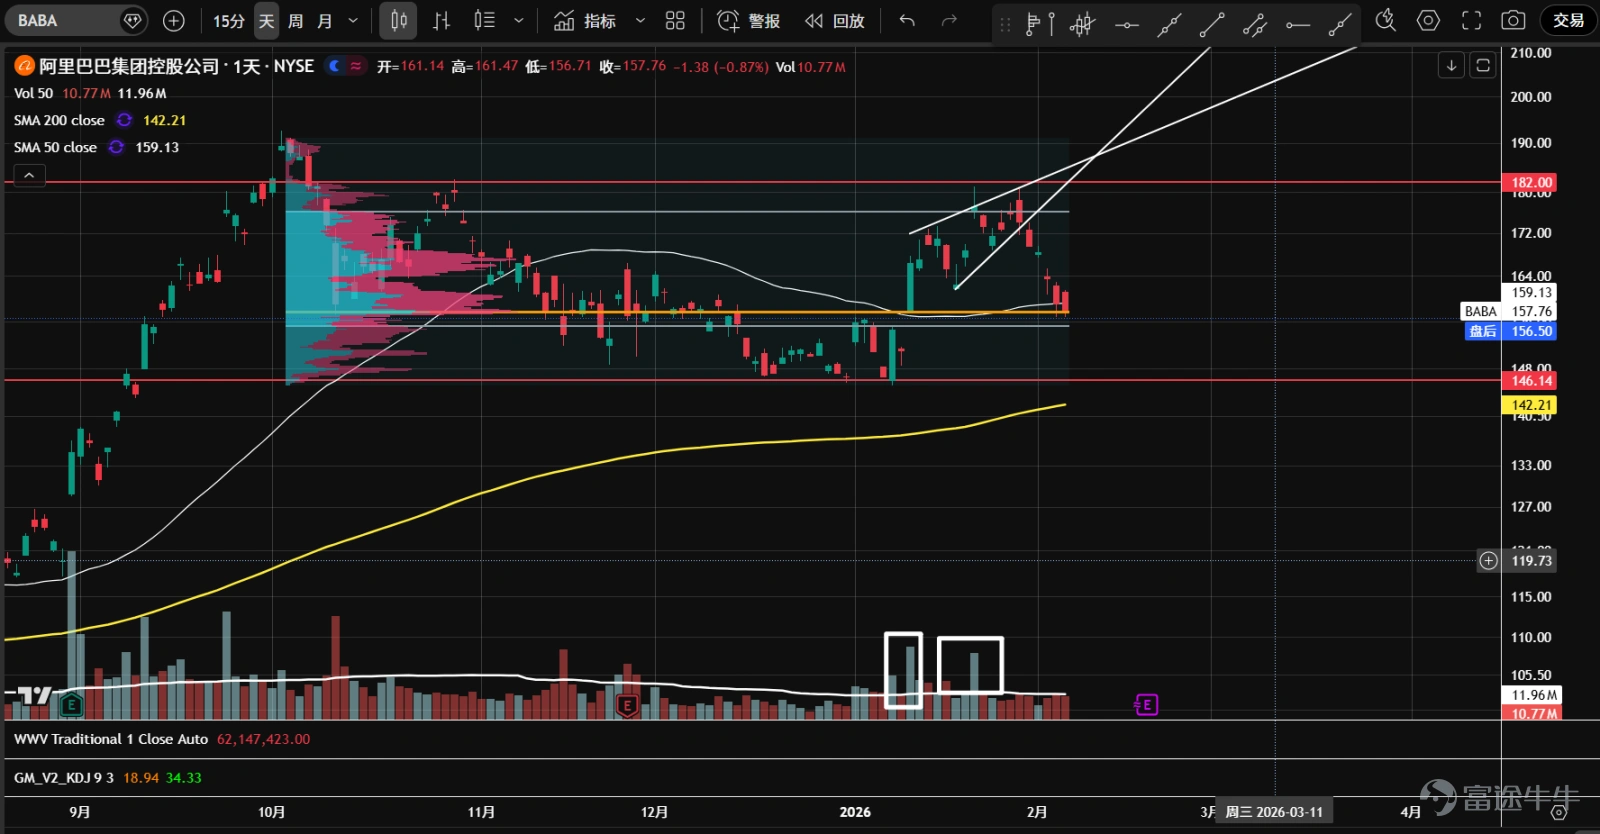Click the 周三 2026-03-11 date label

1273,812
